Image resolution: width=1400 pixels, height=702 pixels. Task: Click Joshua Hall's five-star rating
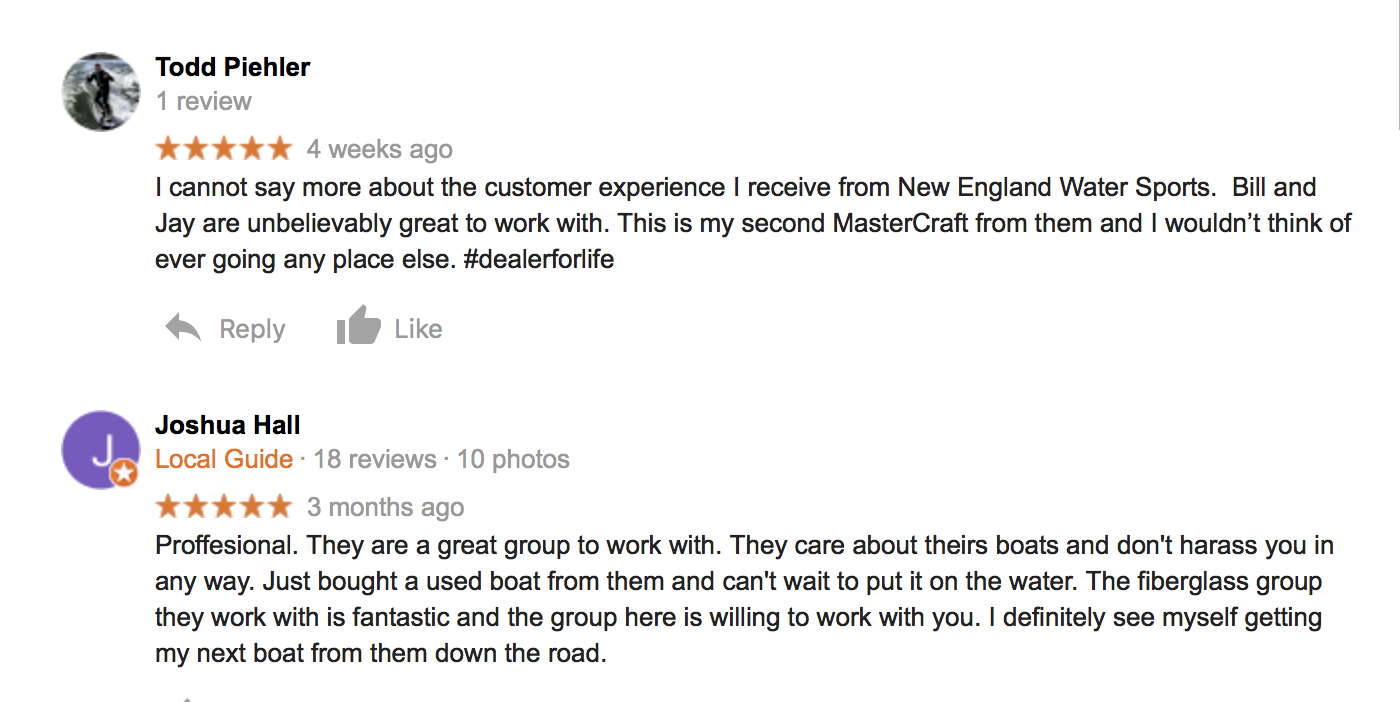pyautogui.click(x=224, y=507)
